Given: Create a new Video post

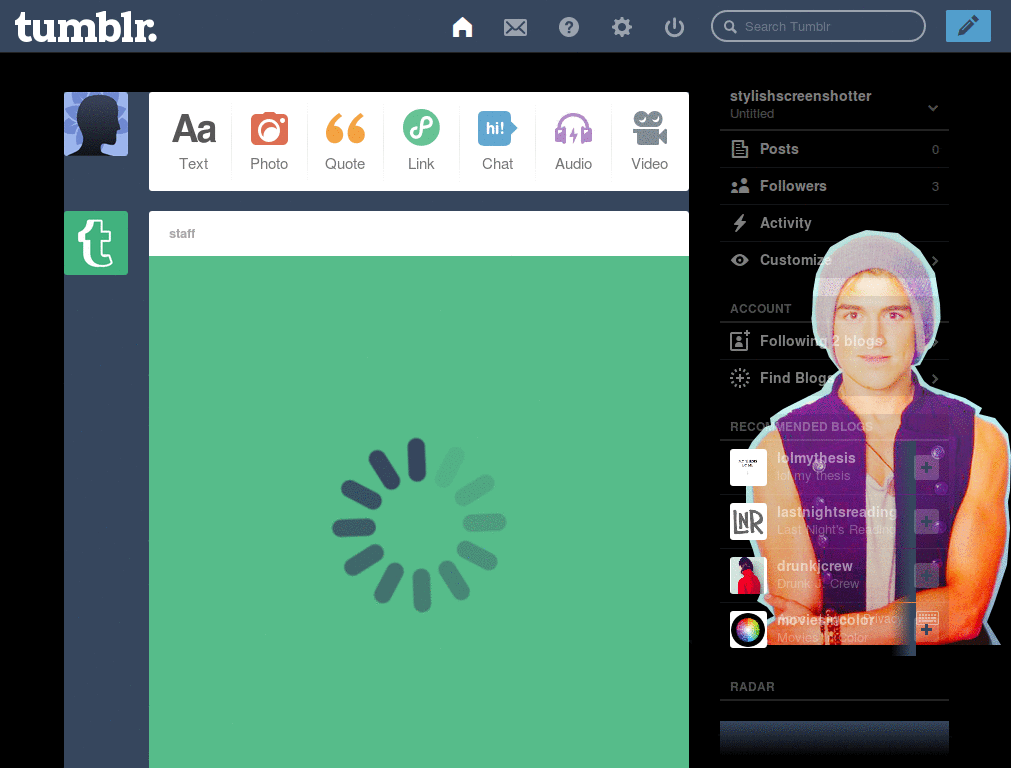Looking at the screenshot, I should [x=649, y=141].
